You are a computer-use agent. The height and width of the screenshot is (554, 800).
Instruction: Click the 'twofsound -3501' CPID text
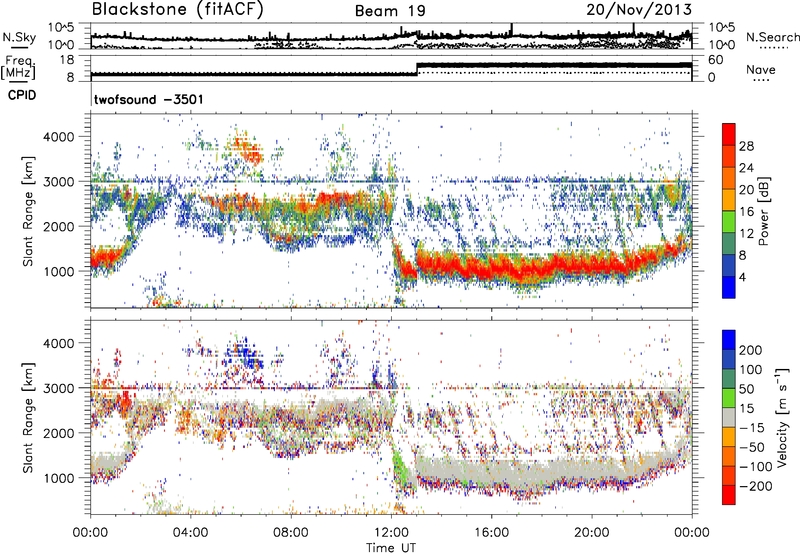148,99
